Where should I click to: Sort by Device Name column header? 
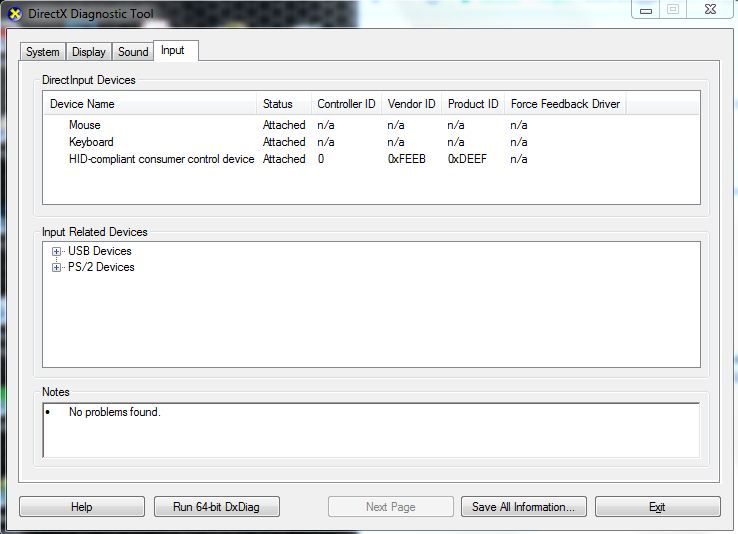click(x=150, y=104)
